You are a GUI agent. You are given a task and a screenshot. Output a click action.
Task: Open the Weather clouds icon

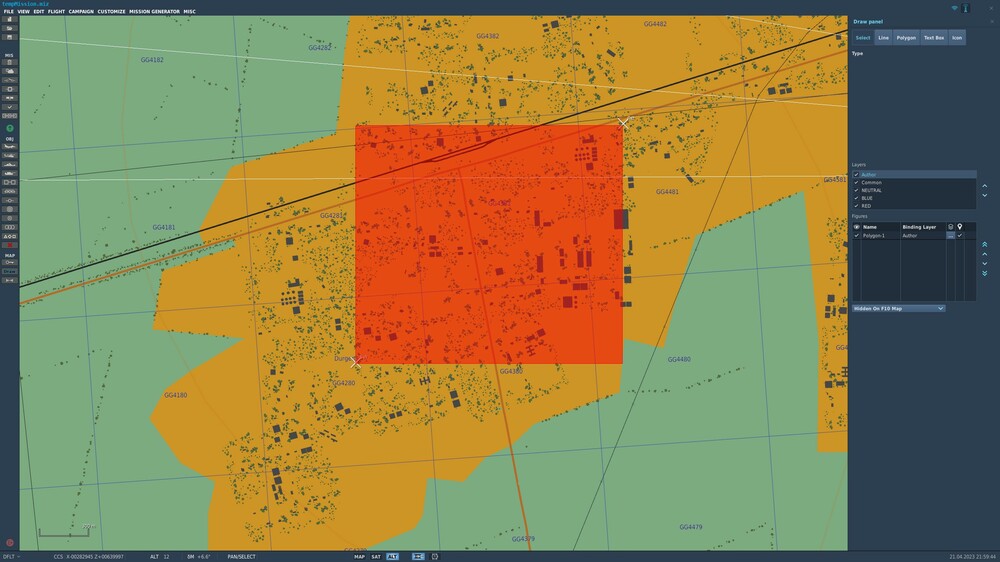10,71
